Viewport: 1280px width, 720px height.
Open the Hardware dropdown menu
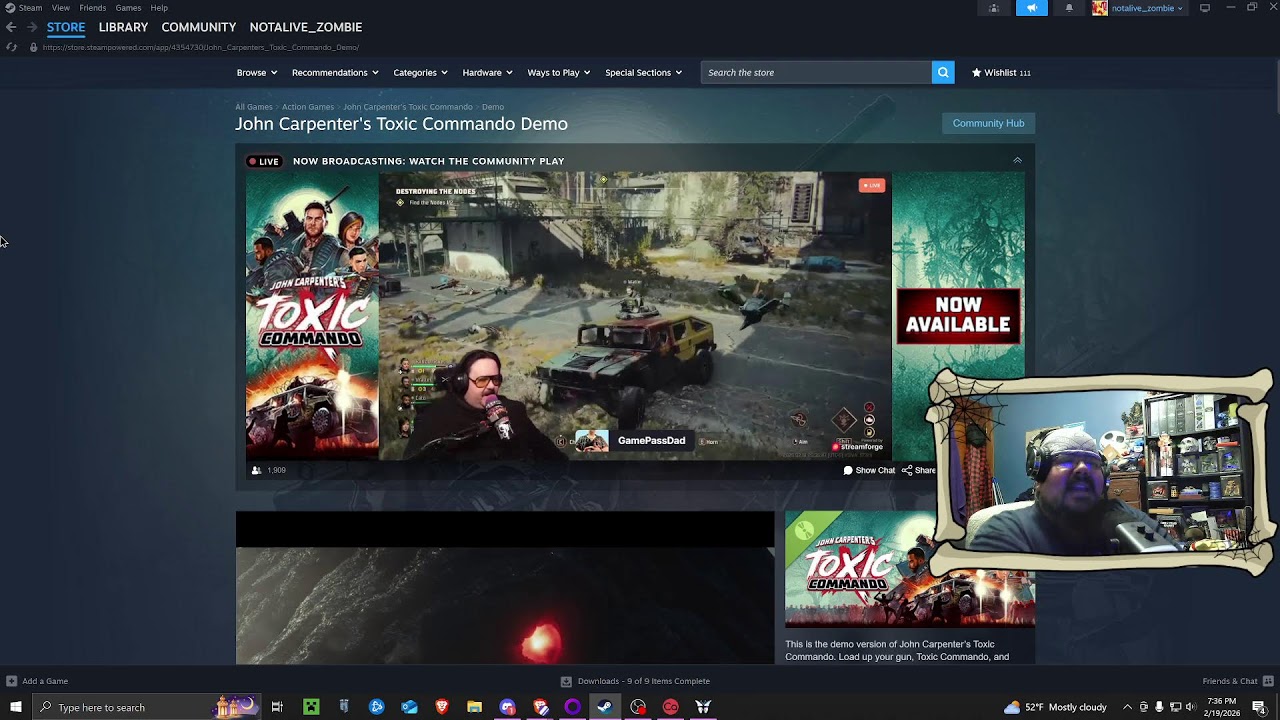(487, 72)
